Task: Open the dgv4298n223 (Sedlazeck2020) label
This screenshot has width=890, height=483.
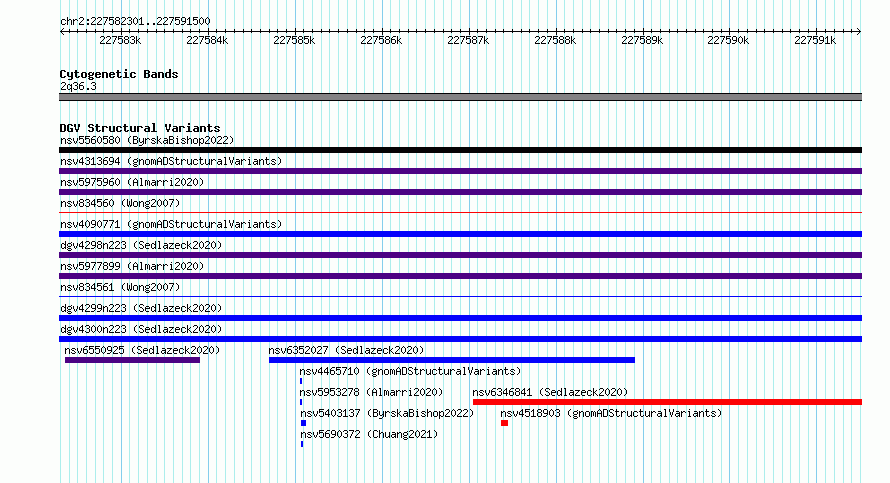Action: [141, 245]
